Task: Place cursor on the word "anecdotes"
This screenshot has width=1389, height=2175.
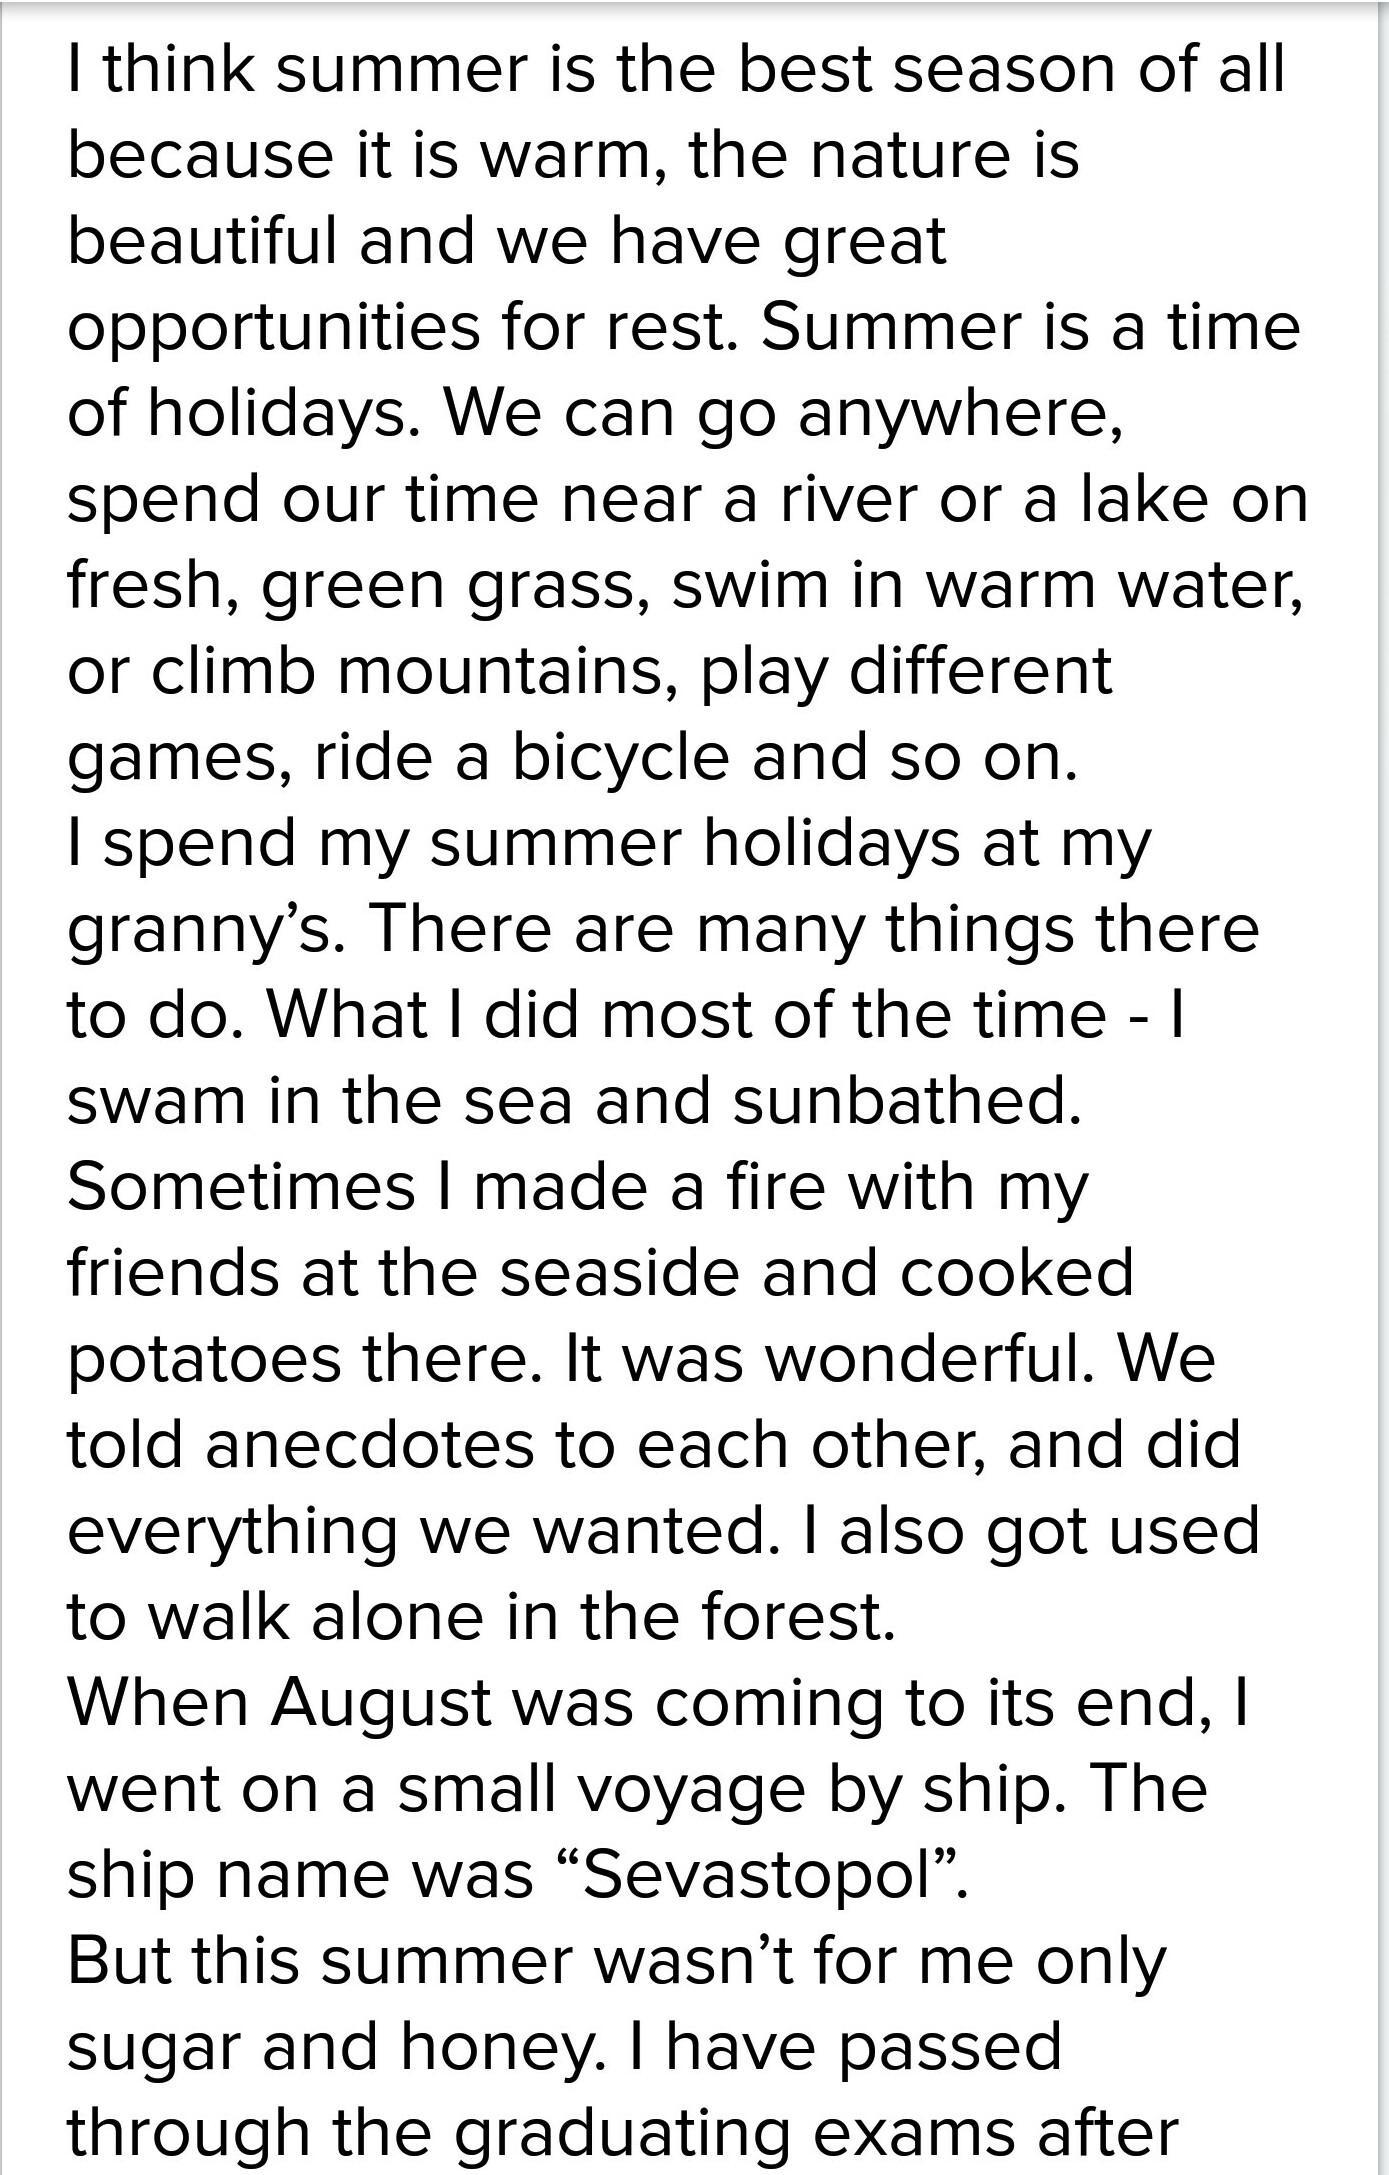Action: [370, 1444]
